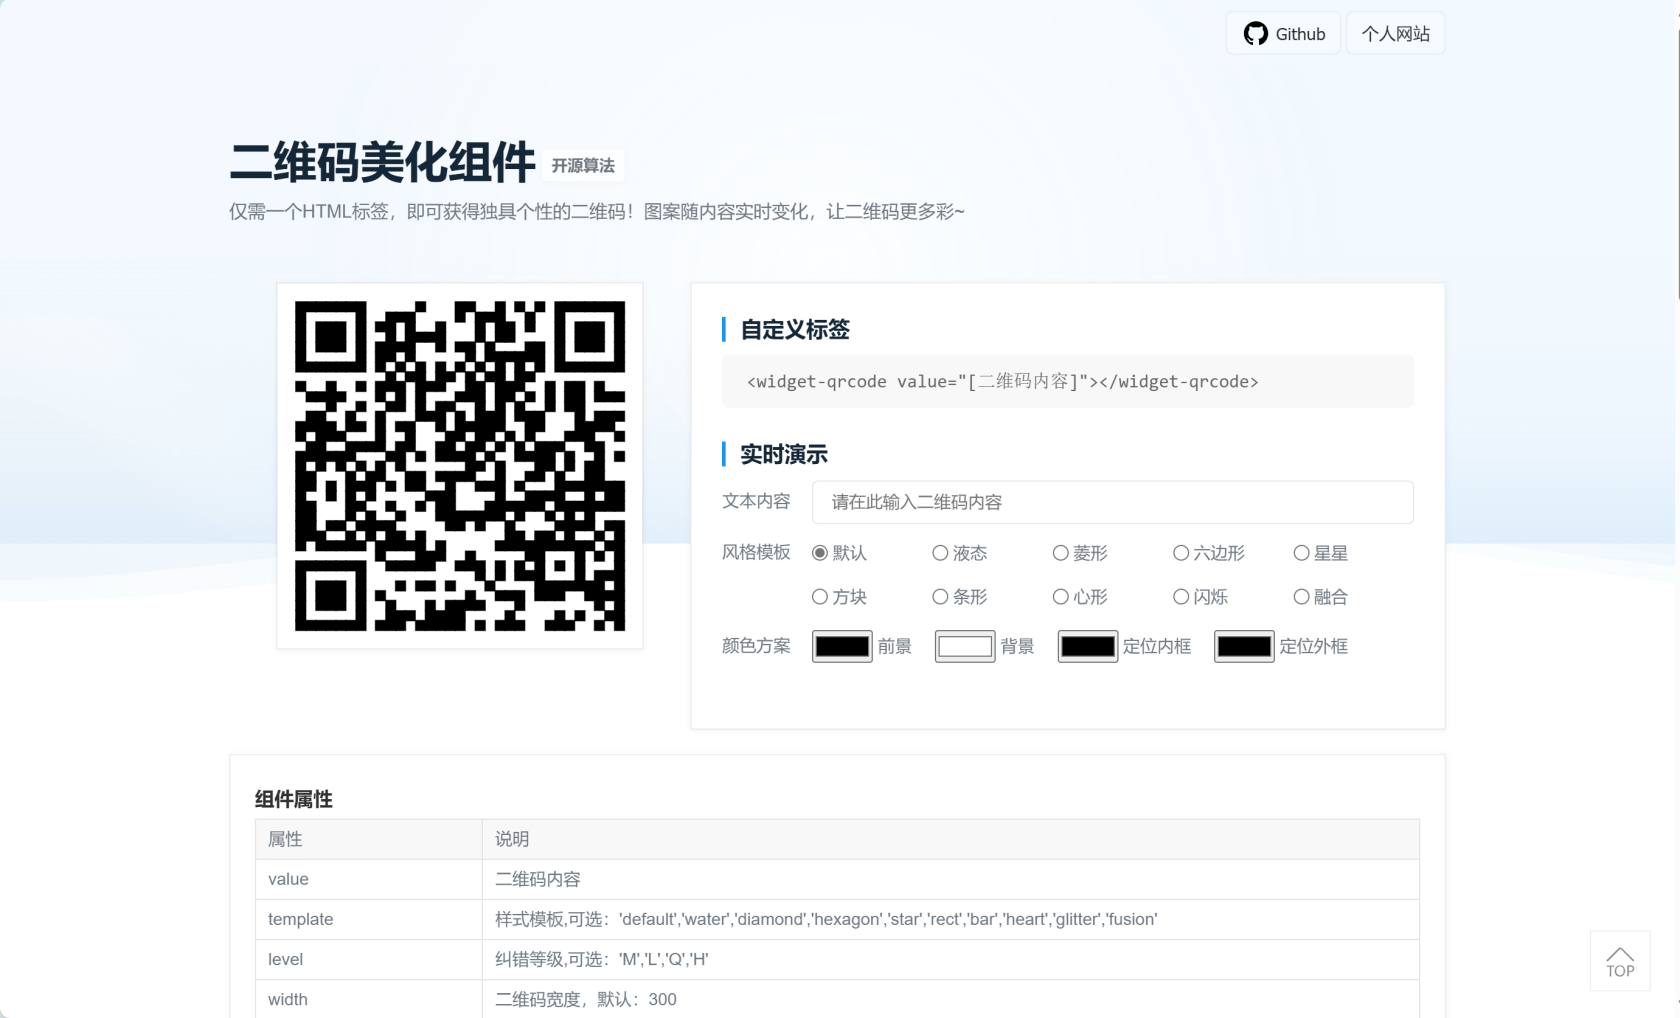
Task: Select the 六边形 style radio button
Action: pyautogui.click(x=1181, y=553)
